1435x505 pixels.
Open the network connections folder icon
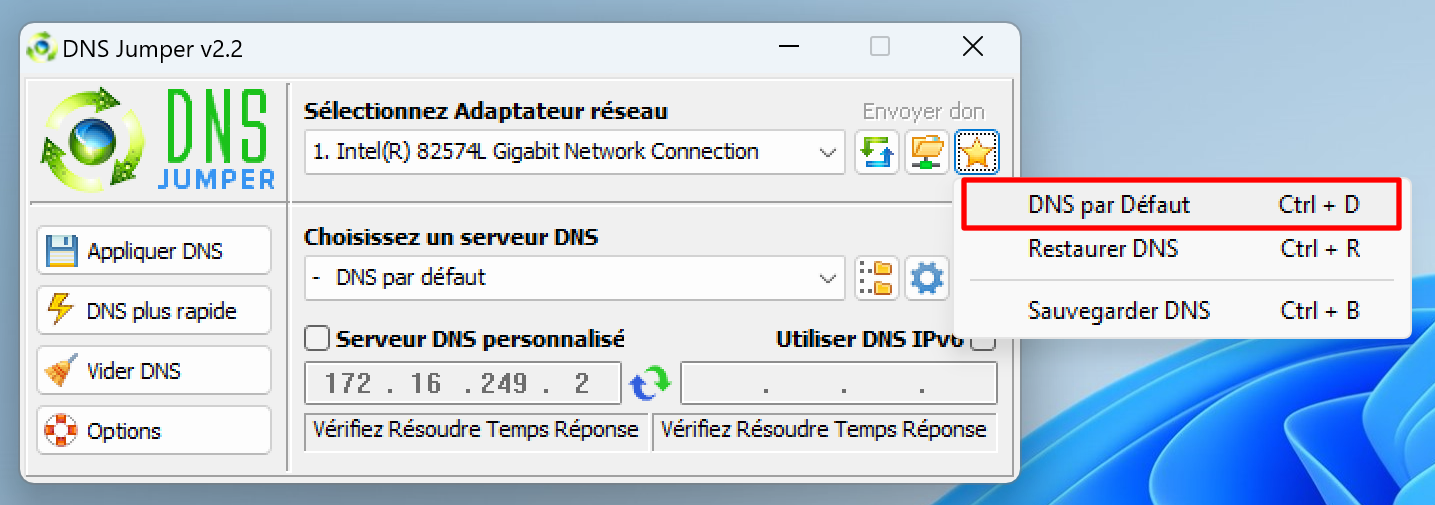[x=927, y=152]
